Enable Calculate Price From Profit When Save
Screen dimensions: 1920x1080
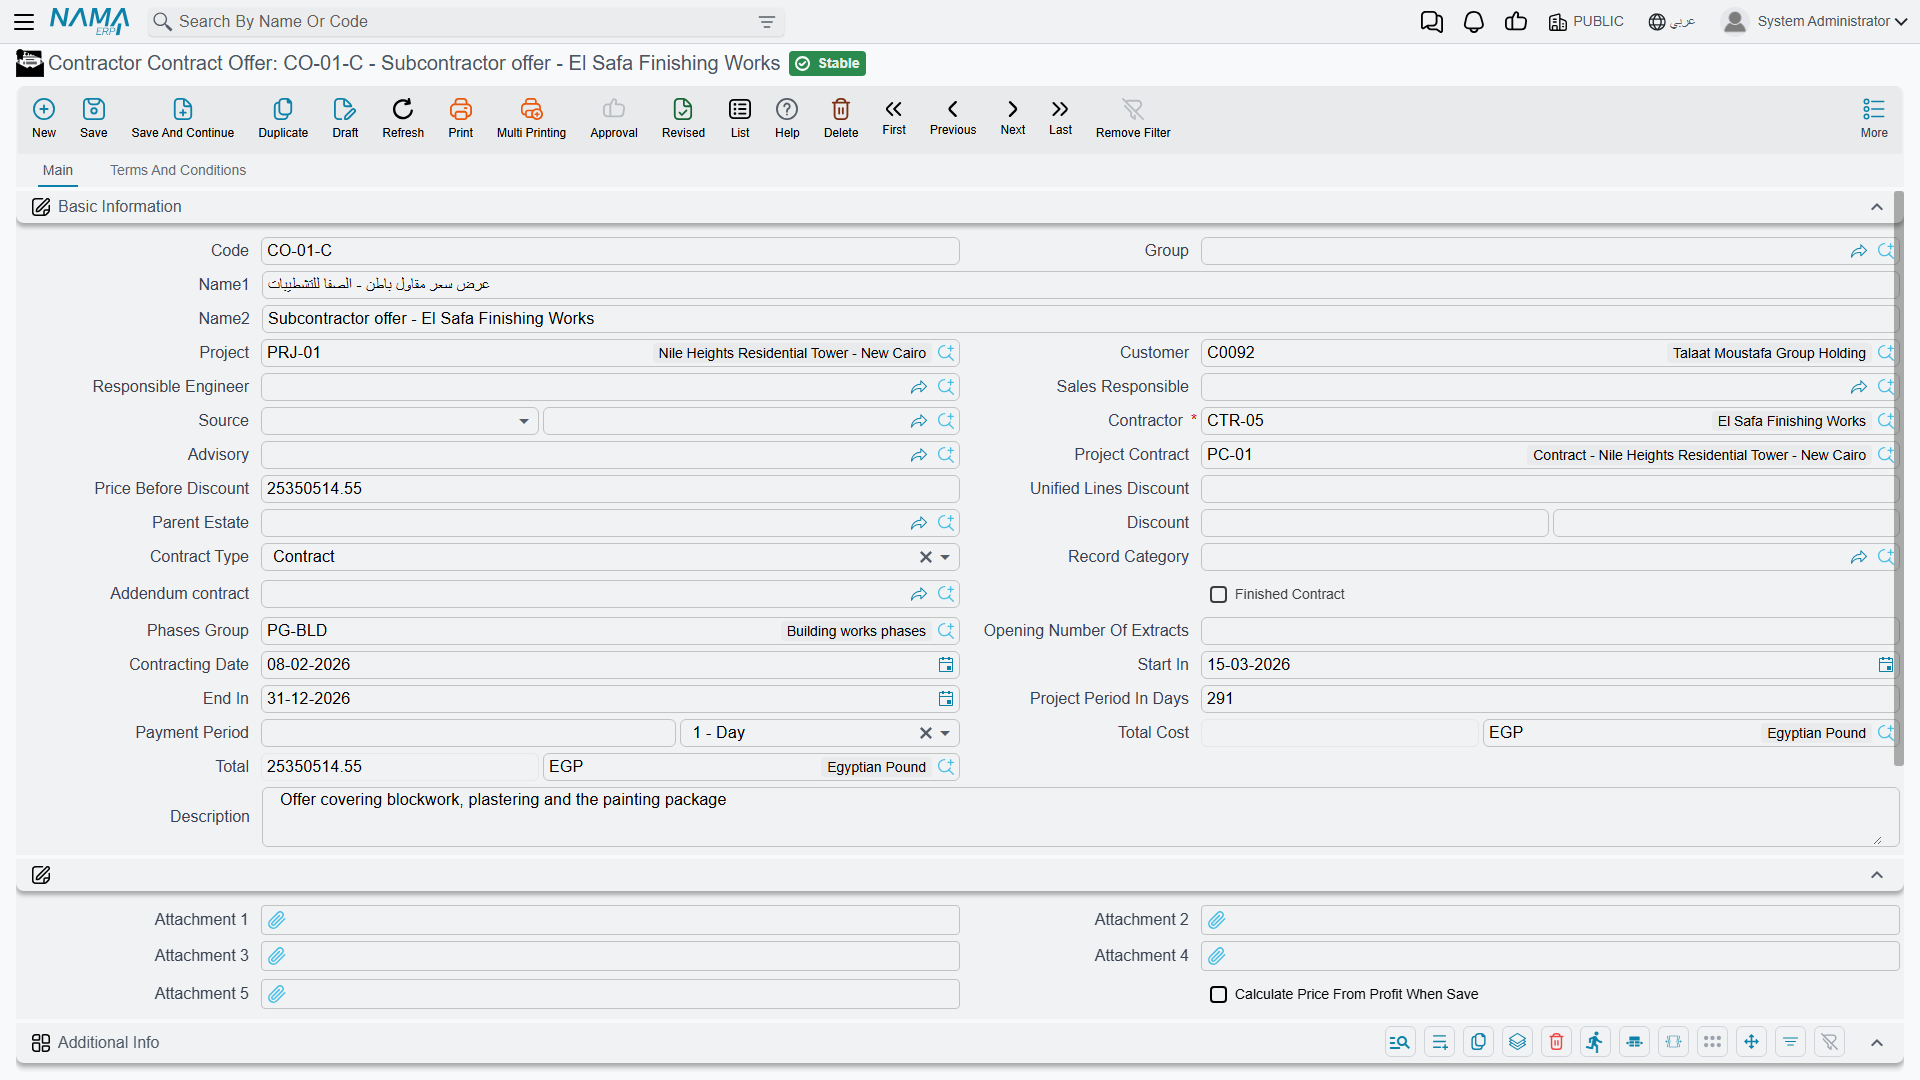click(1218, 995)
